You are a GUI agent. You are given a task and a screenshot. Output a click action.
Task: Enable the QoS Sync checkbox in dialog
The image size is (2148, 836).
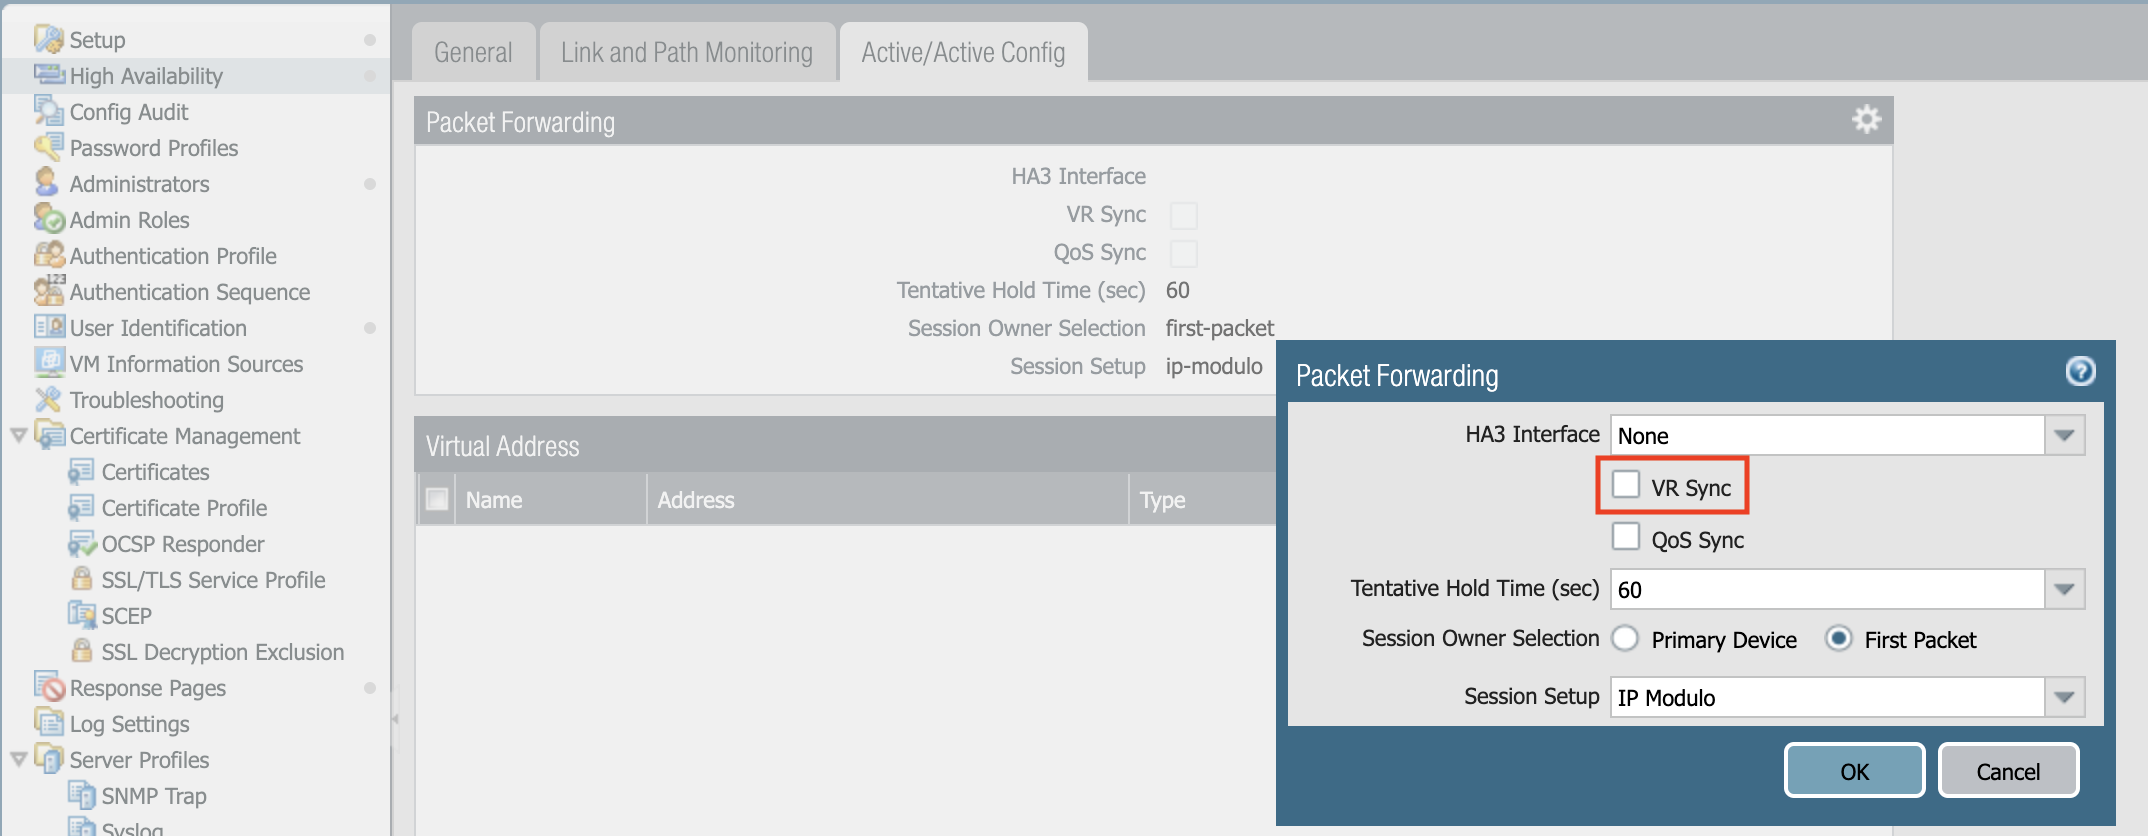click(1626, 537)
